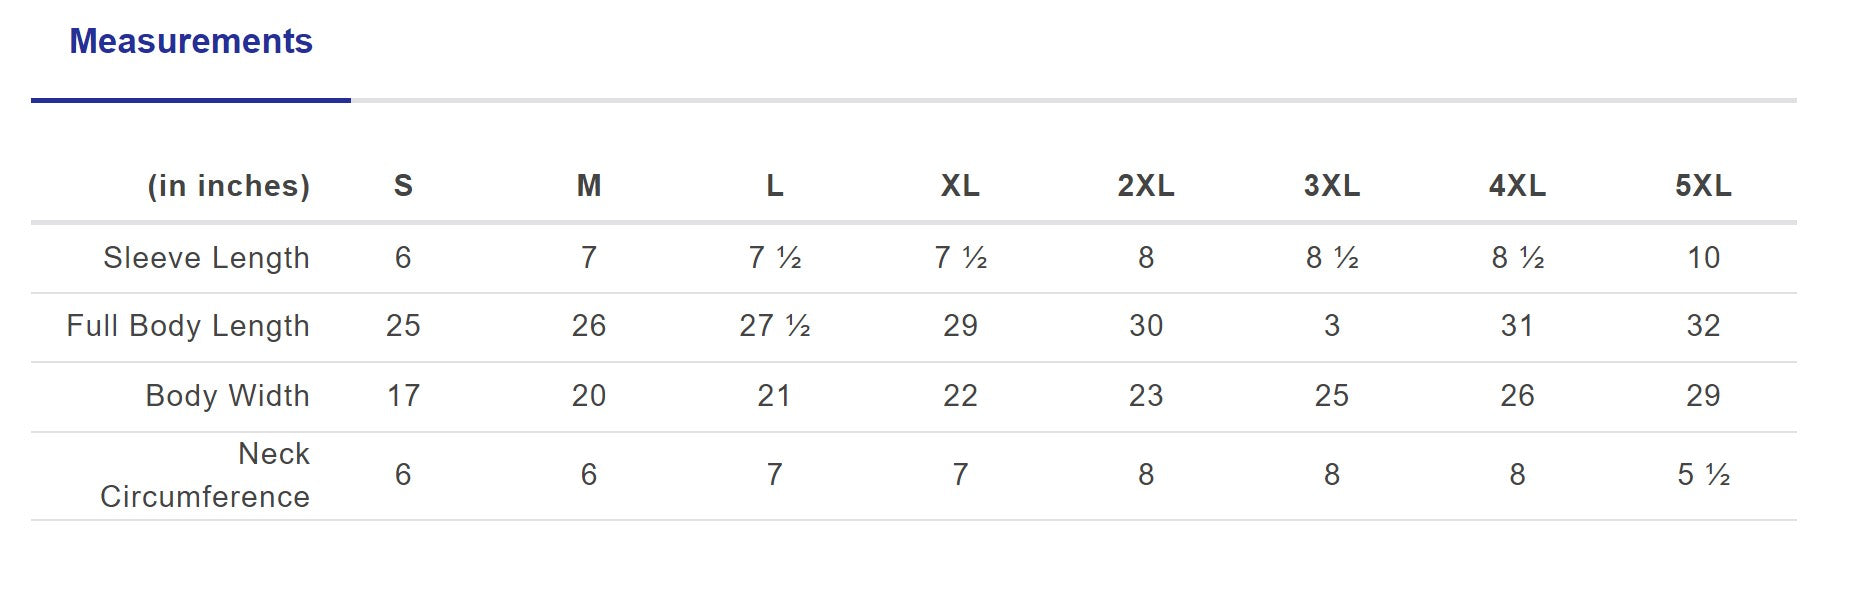This screenshot has width=1852, height=610.
Task: Click the 27 ½ full body length value
Action: coord(775,326)
